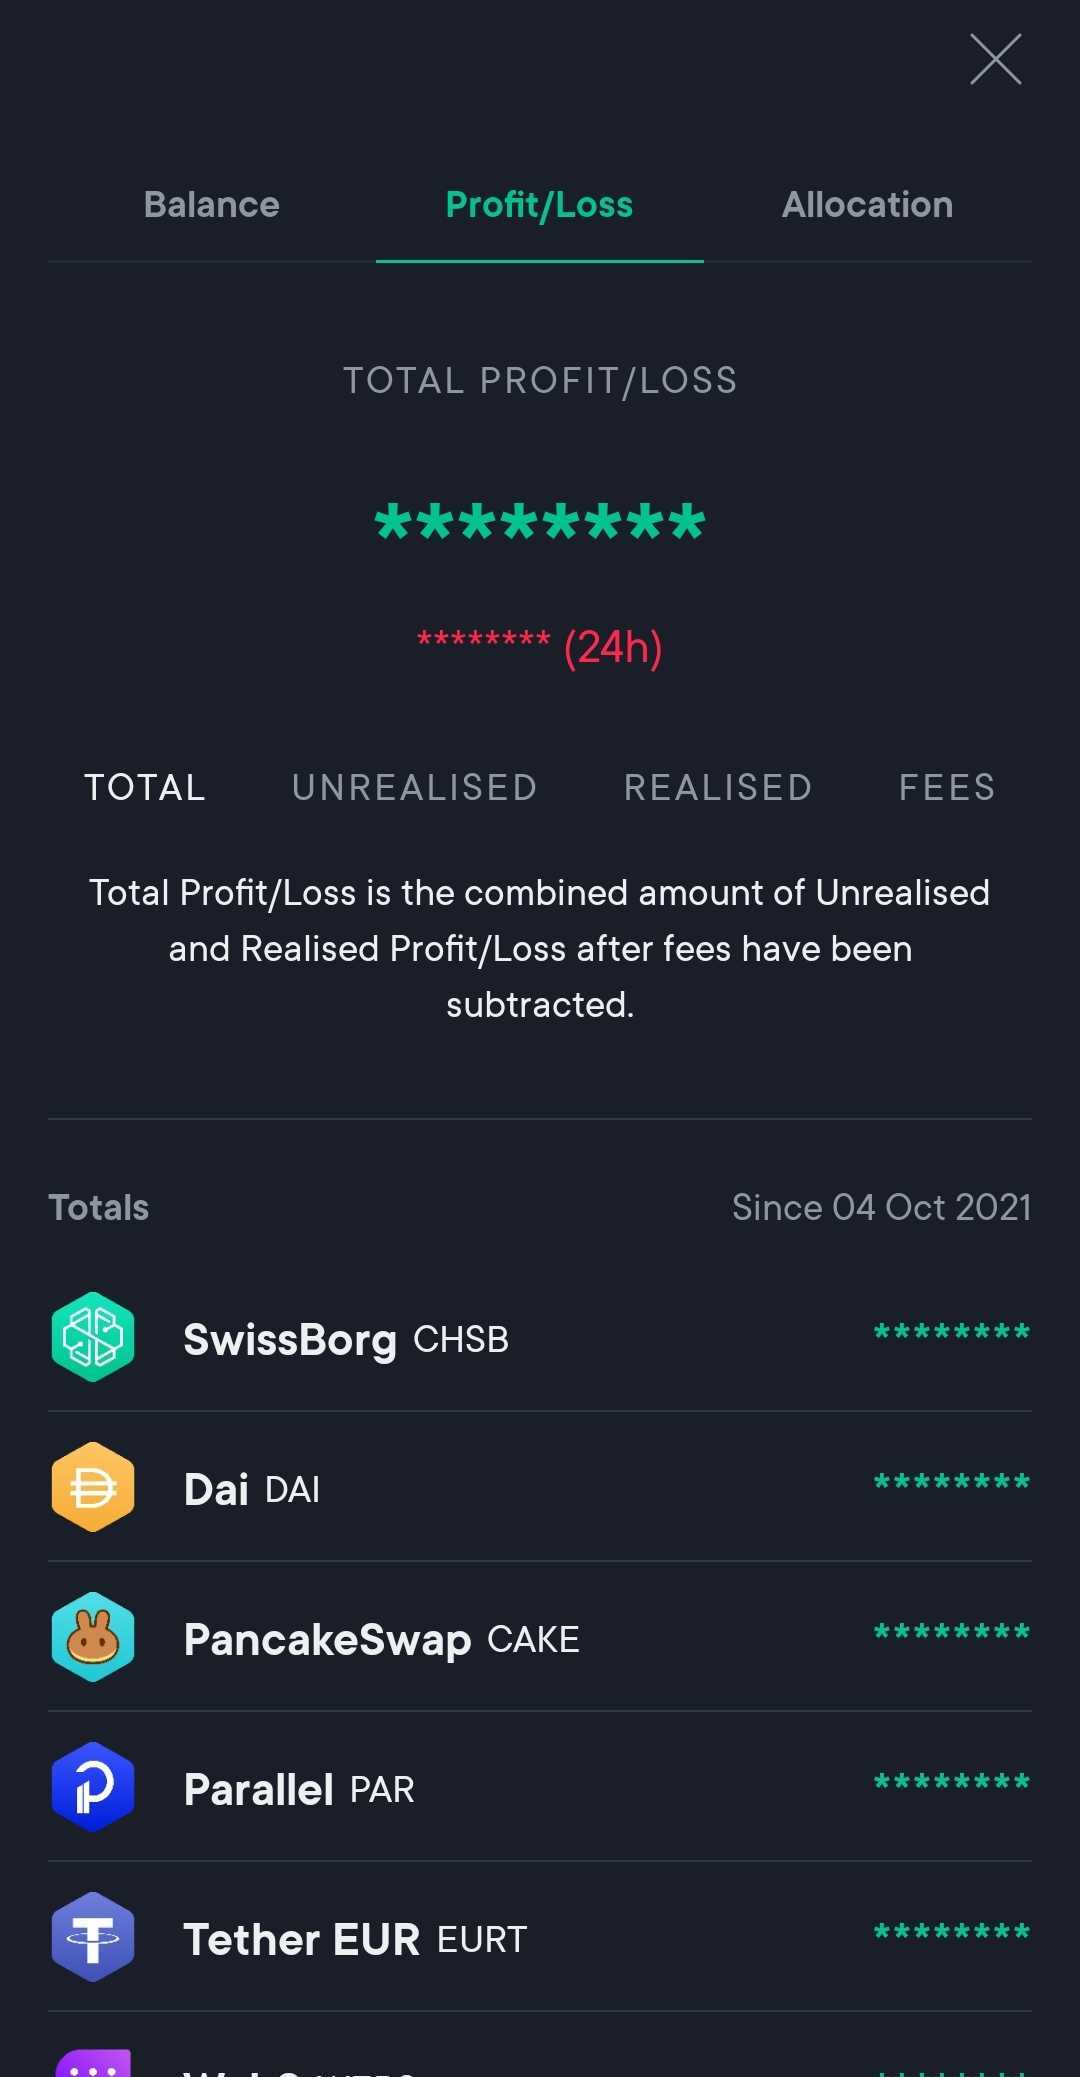Image resolution: width=1080 pixels, height=2077 pixels.
Task: Show UNREALISED profit/loss
Action: tap(415, 788)
